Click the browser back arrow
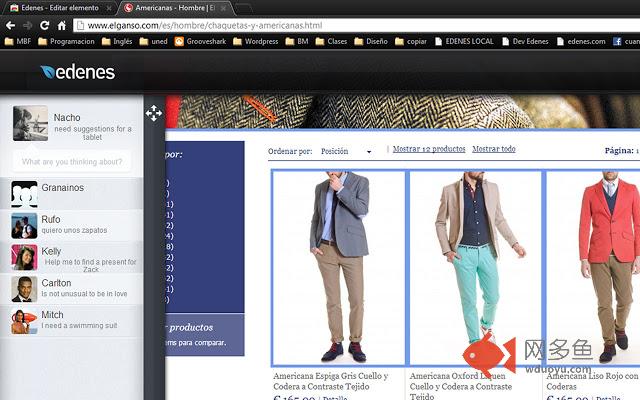The width and height of the screenshot is (640, 400). (10, 25)
